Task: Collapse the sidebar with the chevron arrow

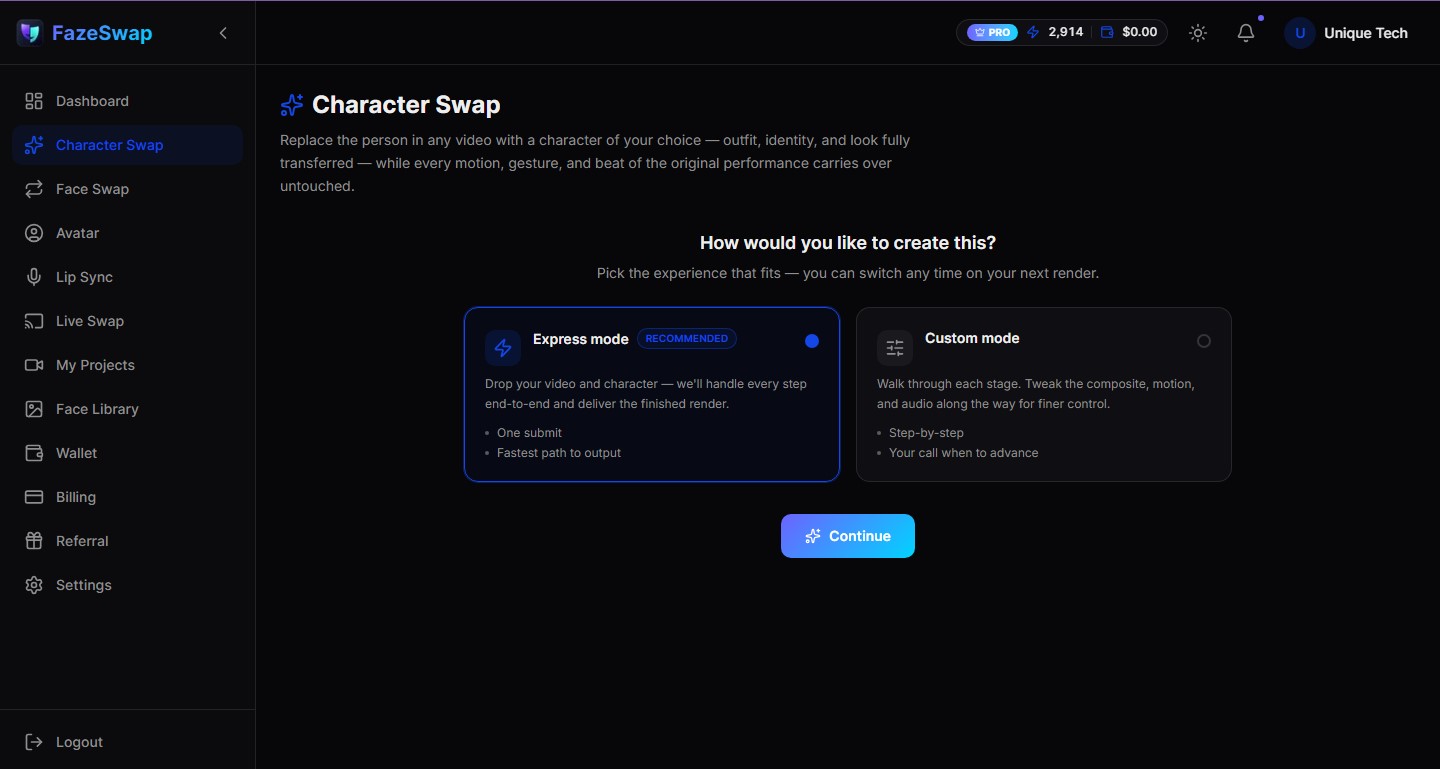Action: tap(223, 33)
